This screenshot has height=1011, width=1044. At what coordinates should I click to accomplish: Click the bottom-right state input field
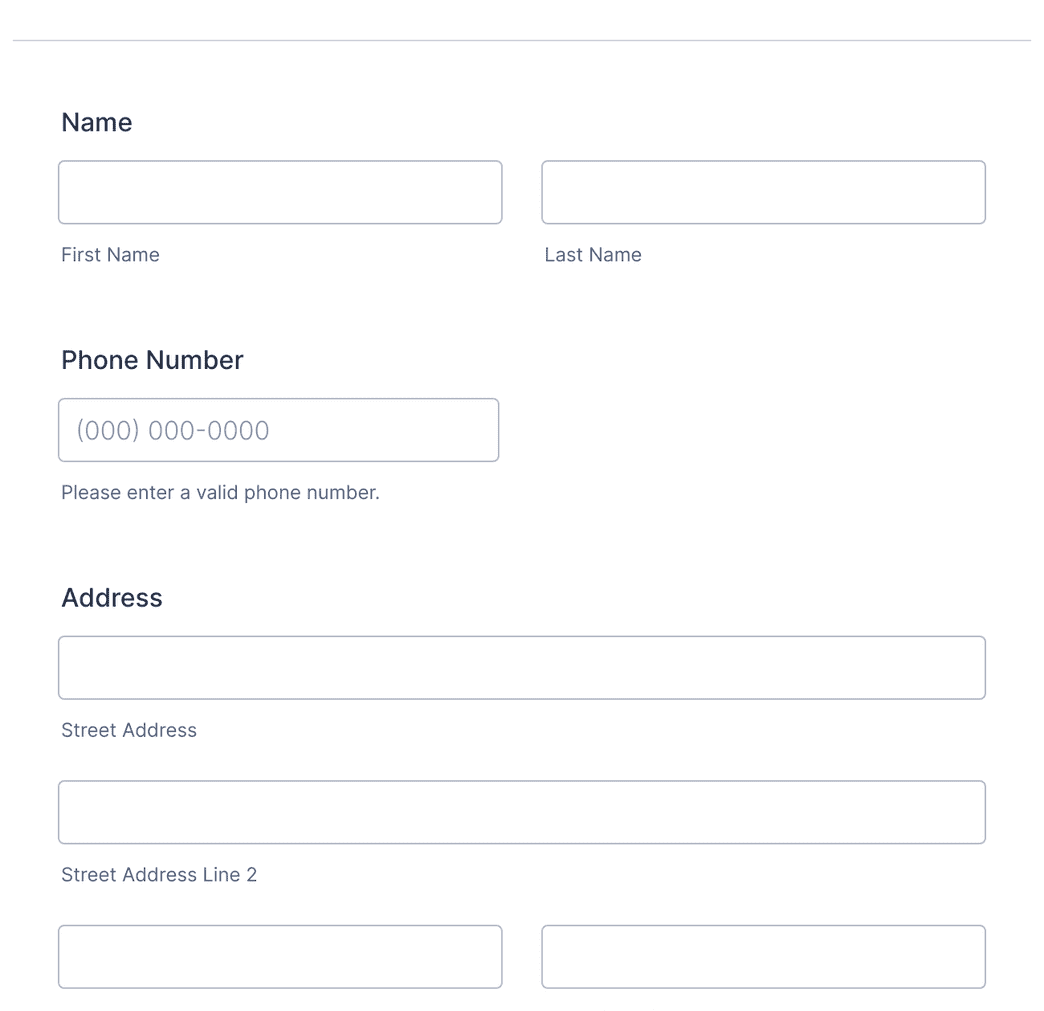(763, 957)
